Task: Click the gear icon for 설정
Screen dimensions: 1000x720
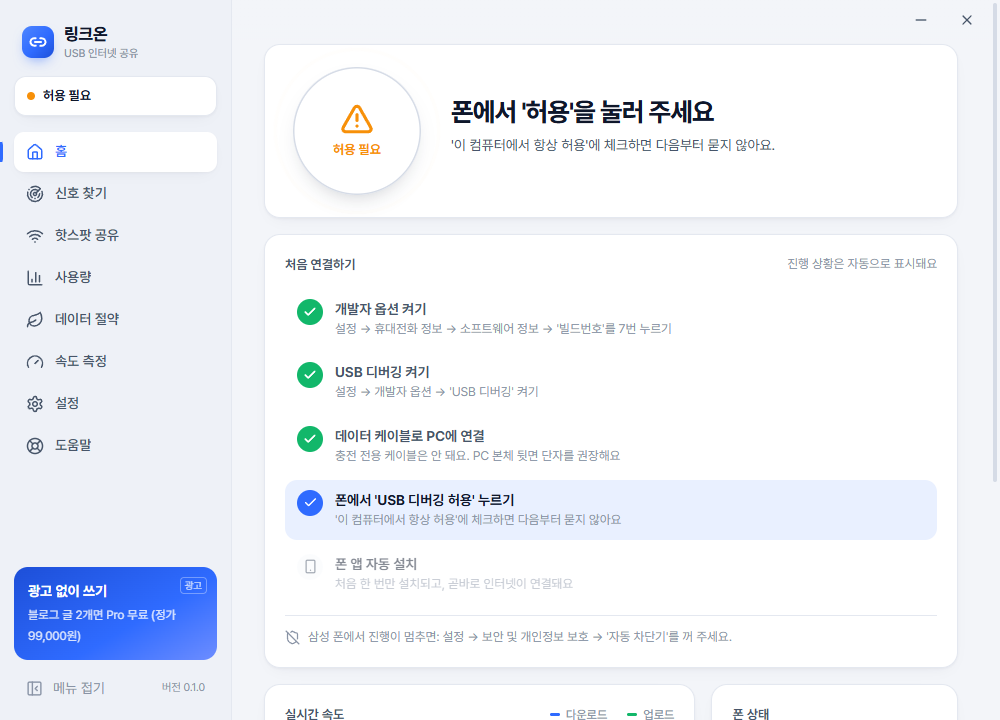Action: tap(35, 404)
